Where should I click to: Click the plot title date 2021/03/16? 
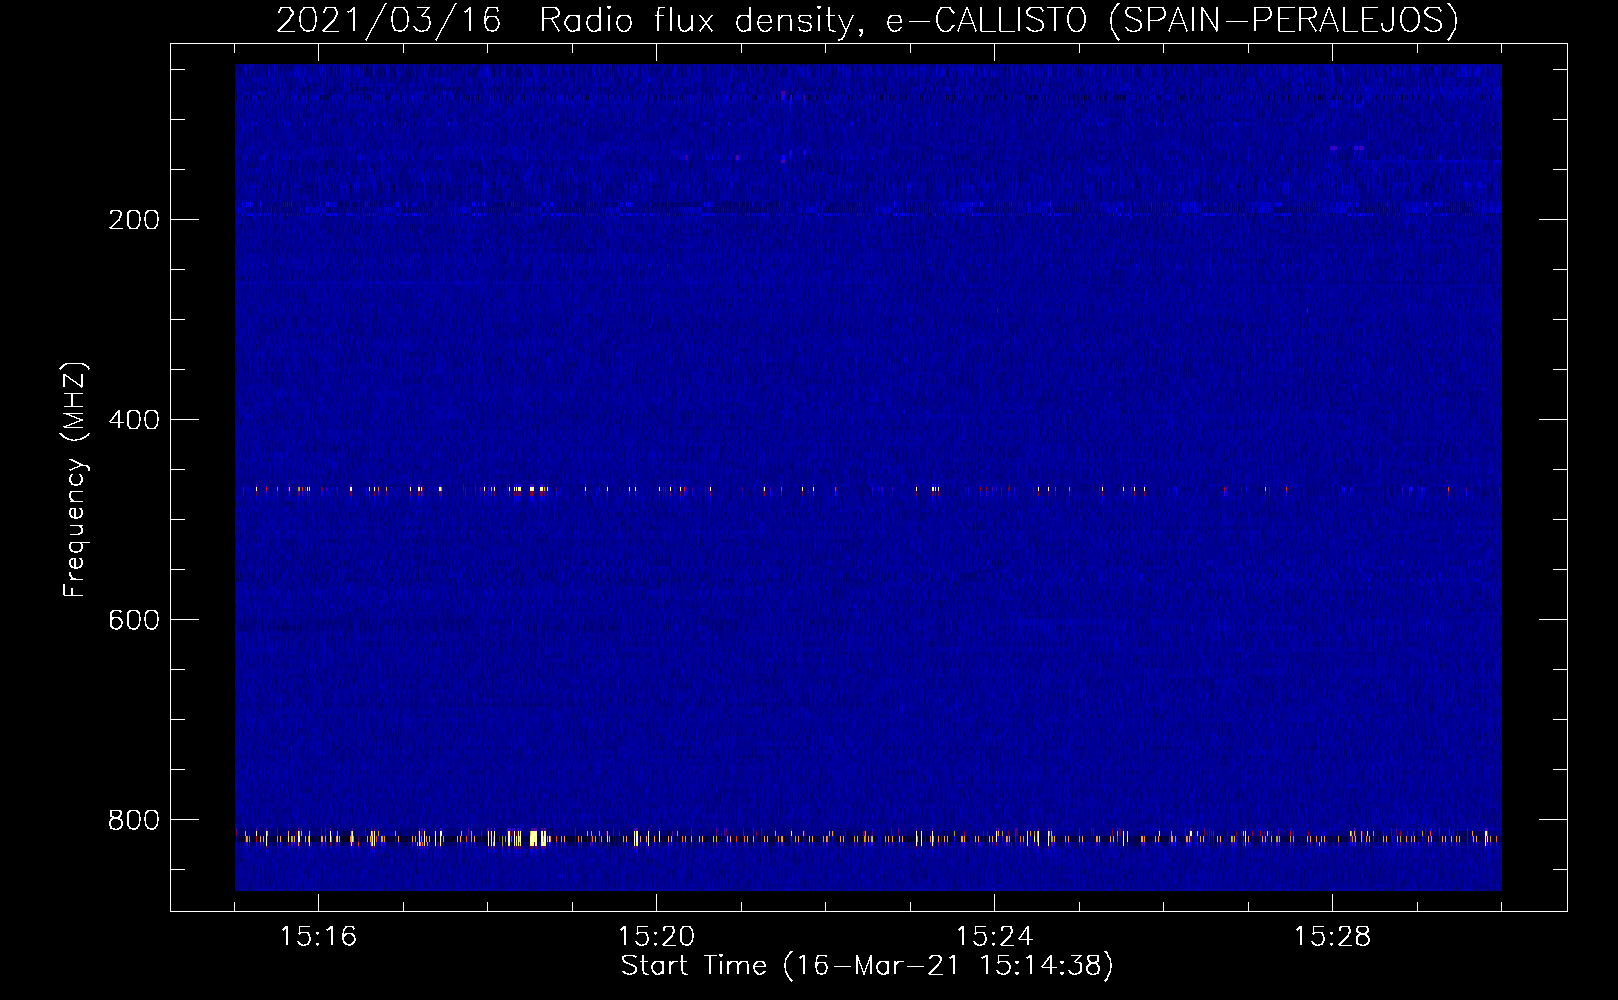coord(388,20)
